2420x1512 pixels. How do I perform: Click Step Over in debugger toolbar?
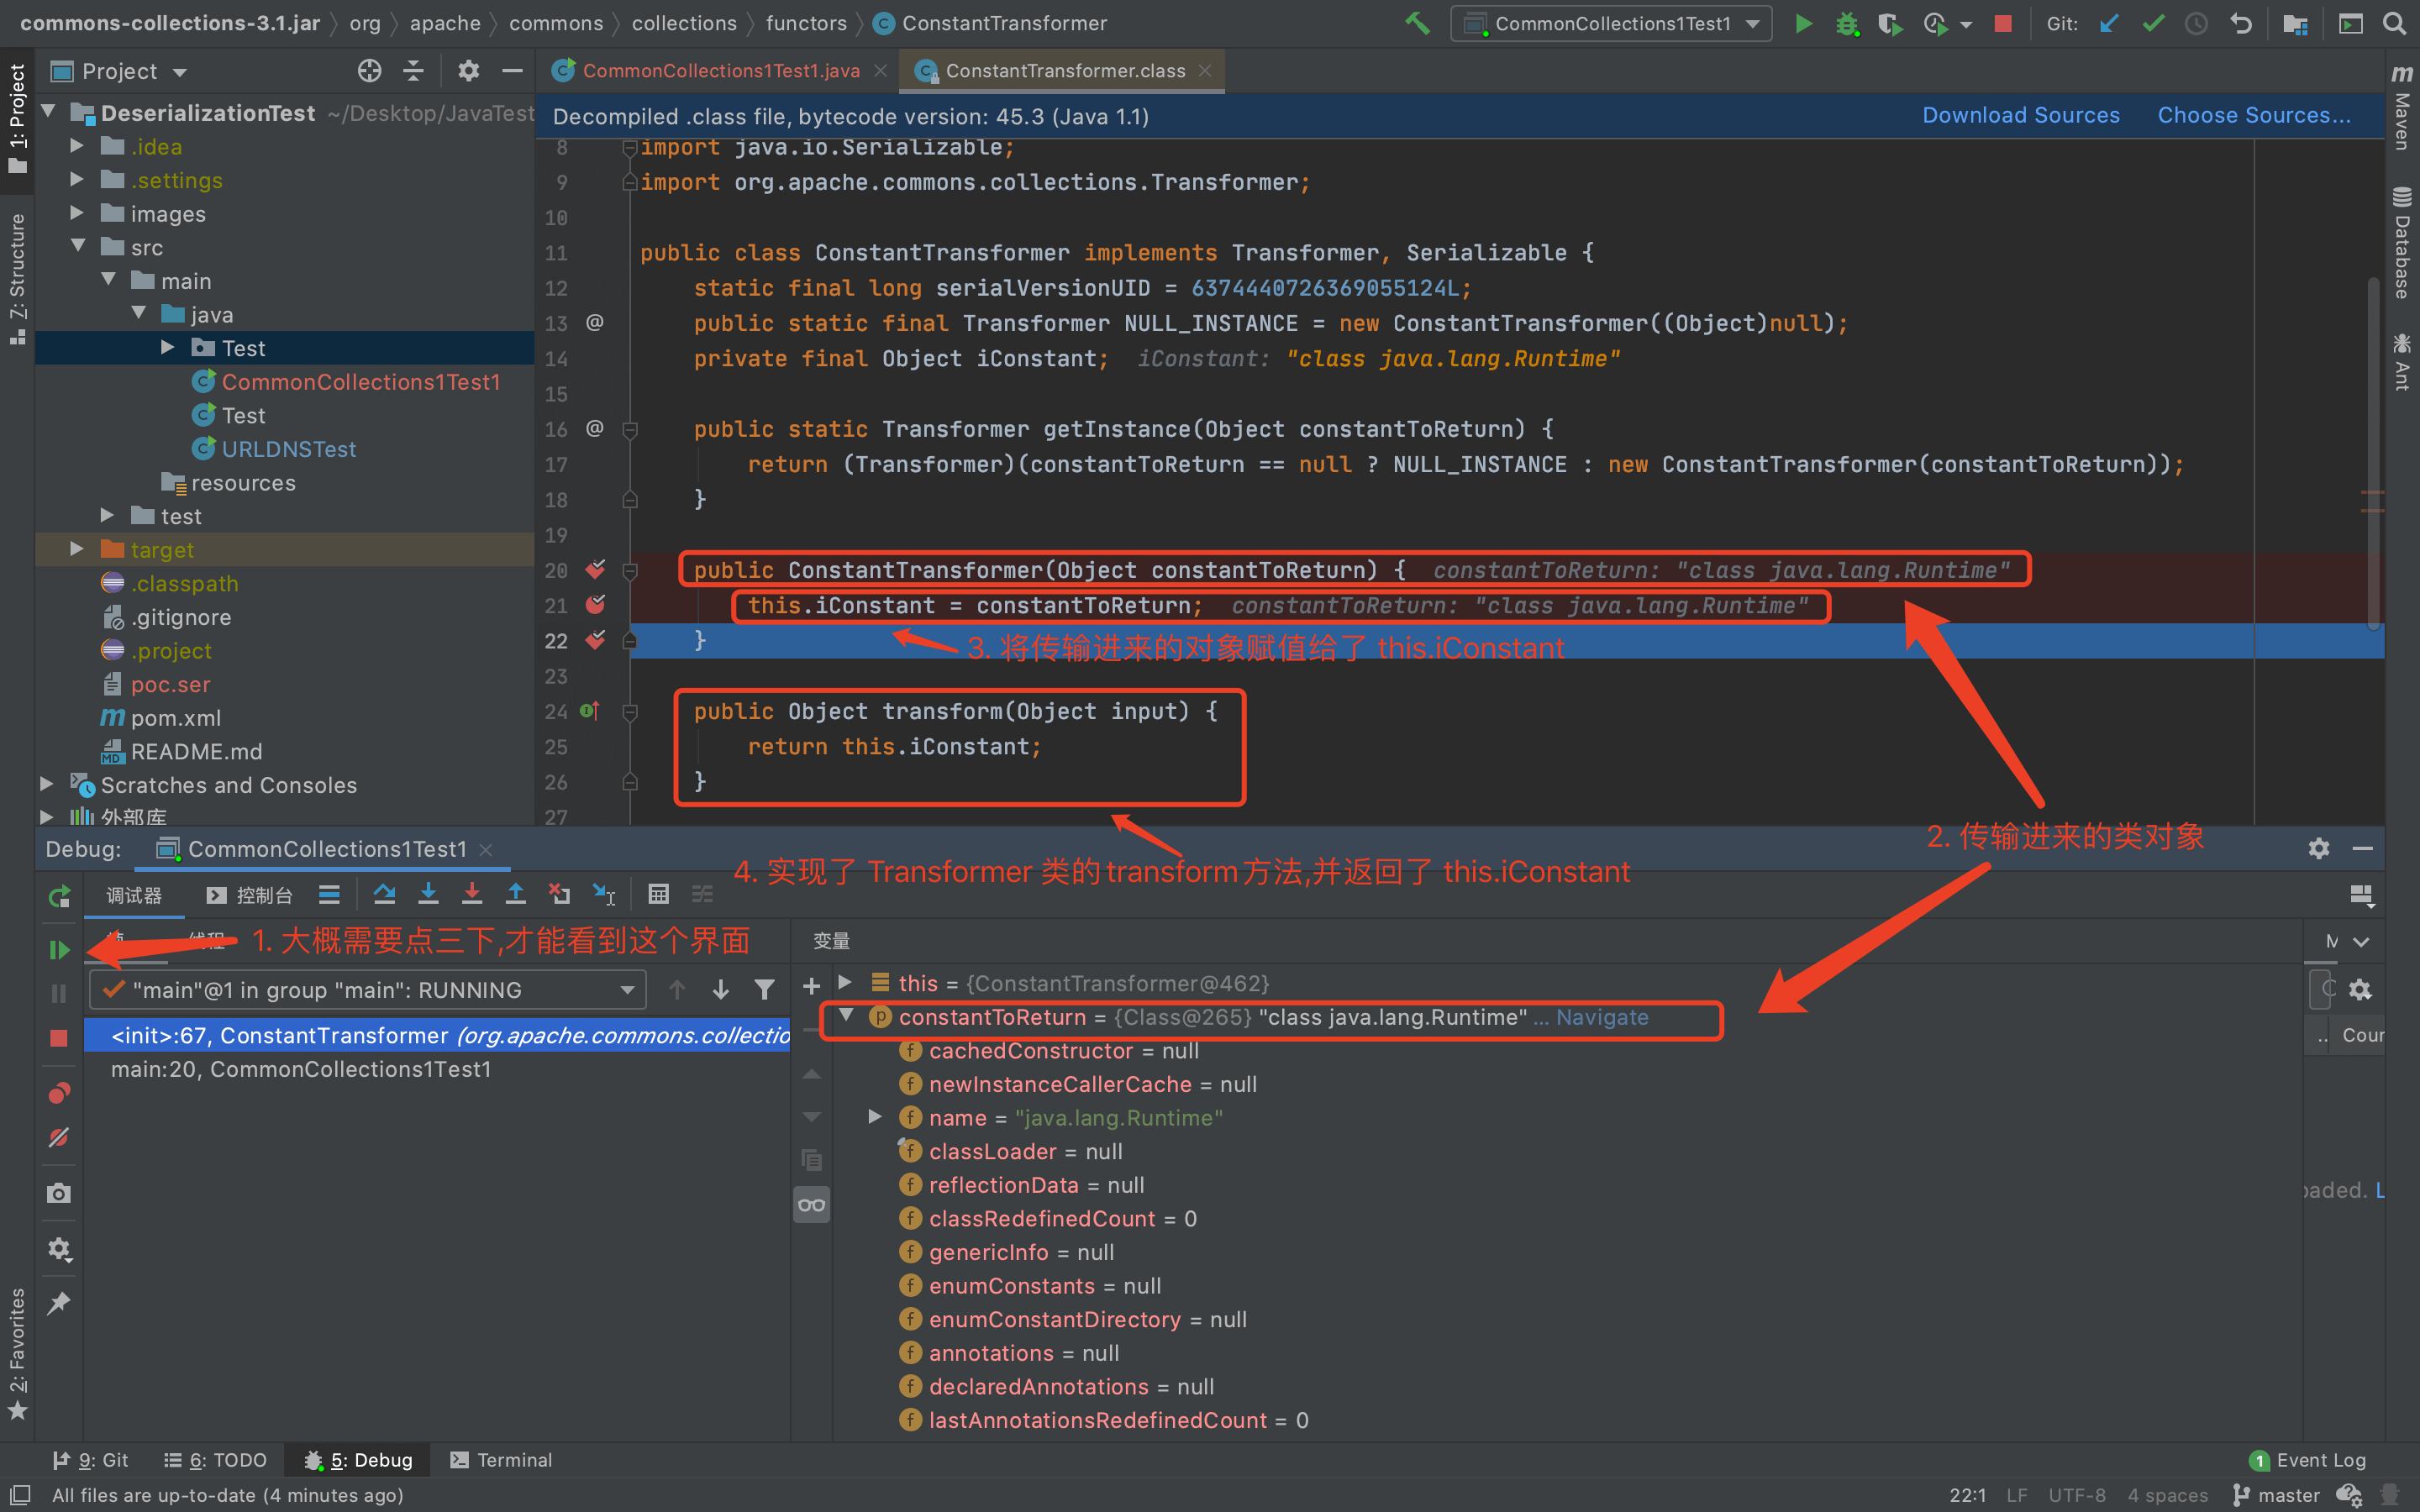point(384,894)
